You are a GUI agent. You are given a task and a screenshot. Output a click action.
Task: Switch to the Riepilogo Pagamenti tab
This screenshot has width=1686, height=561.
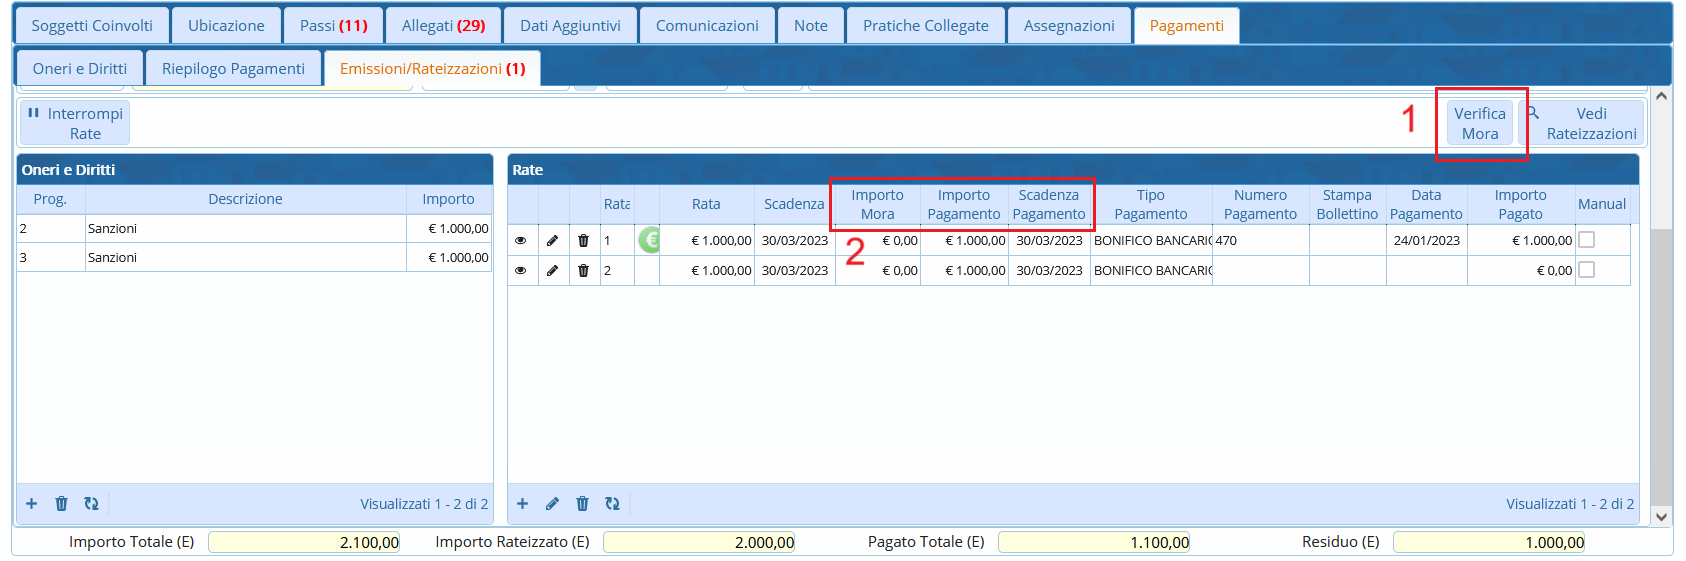click(233, 69)
